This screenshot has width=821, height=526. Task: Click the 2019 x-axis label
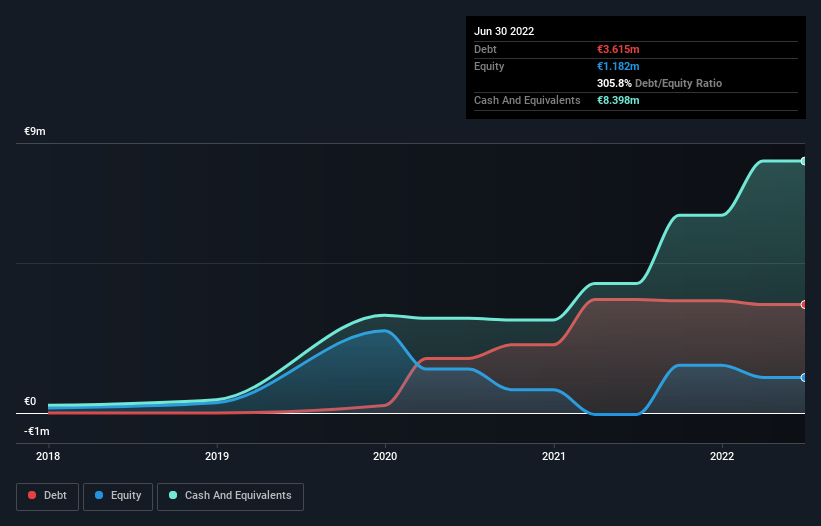point(217,456)
